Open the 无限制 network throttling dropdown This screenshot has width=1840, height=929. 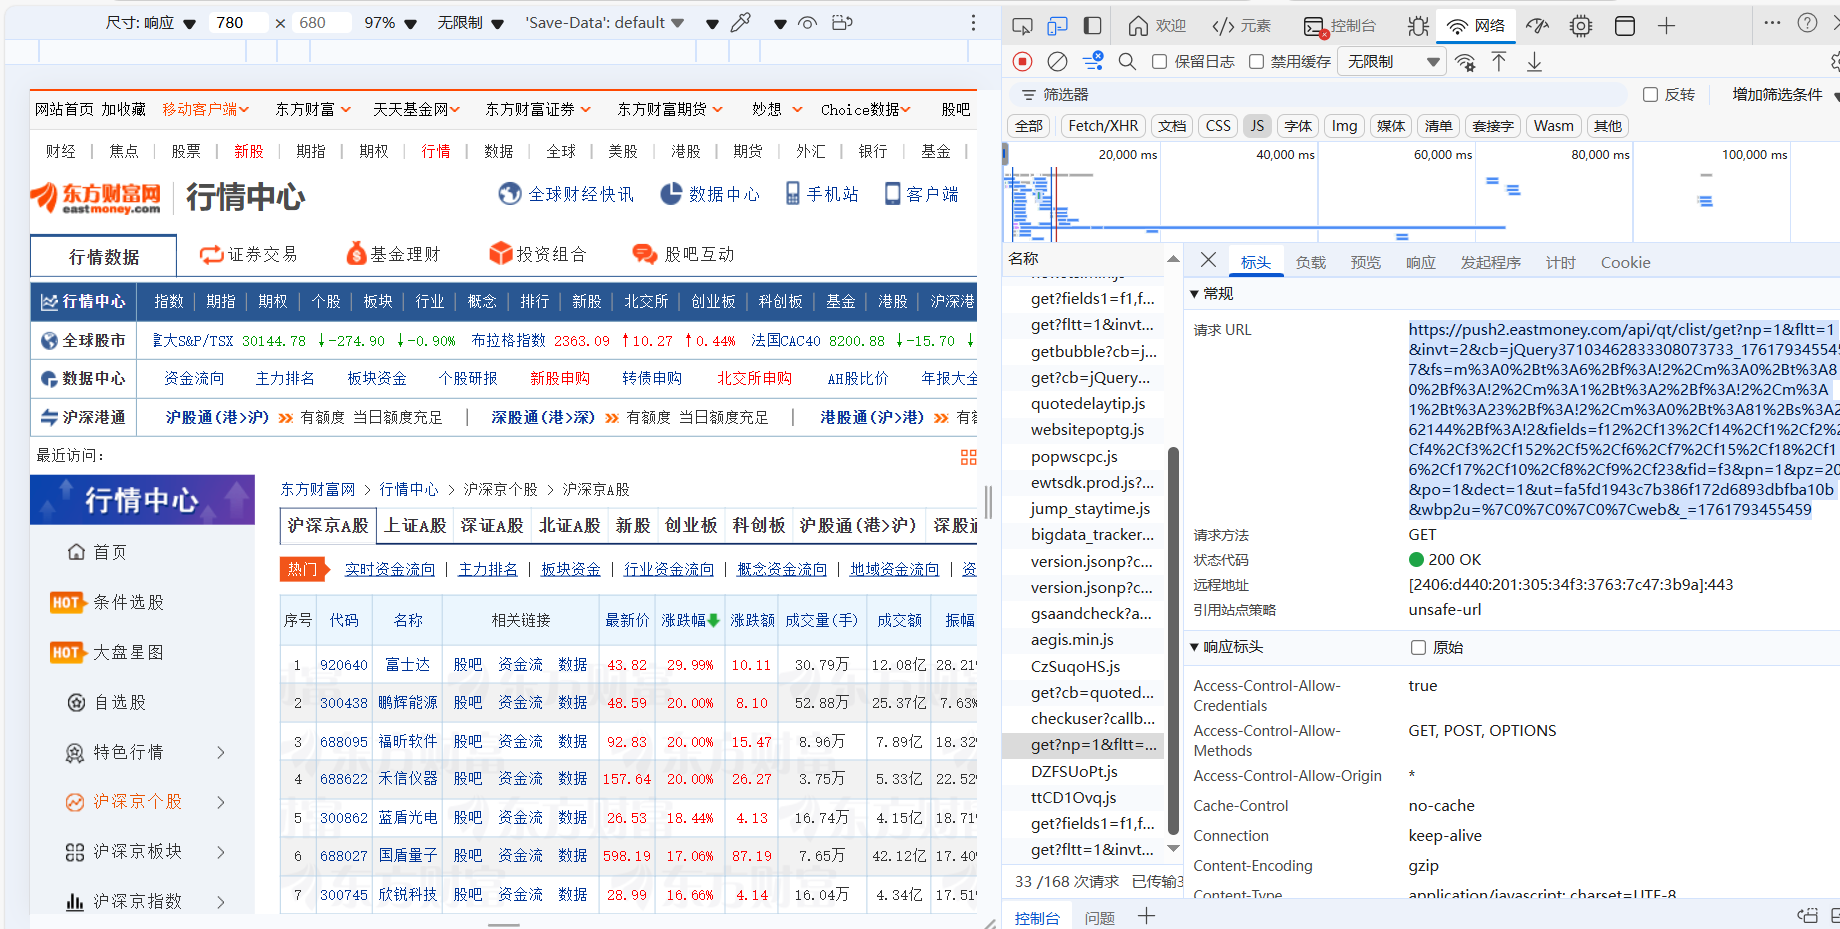(x=1390, y=61)
